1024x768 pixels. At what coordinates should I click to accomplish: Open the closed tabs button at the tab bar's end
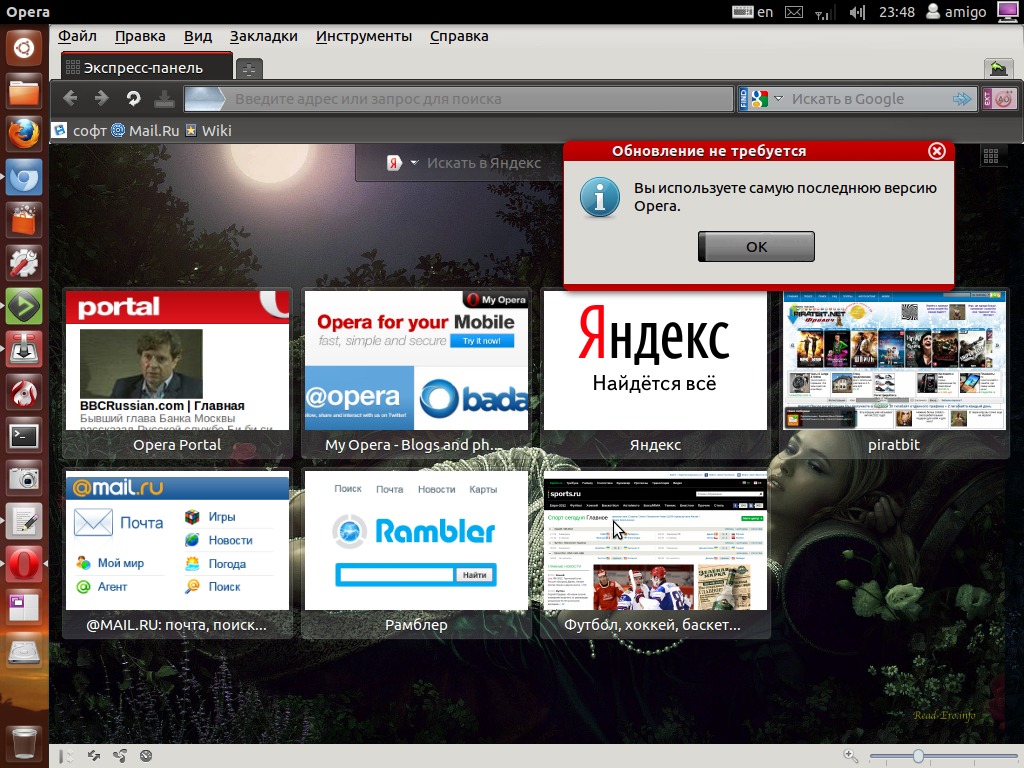pos(997,67)
